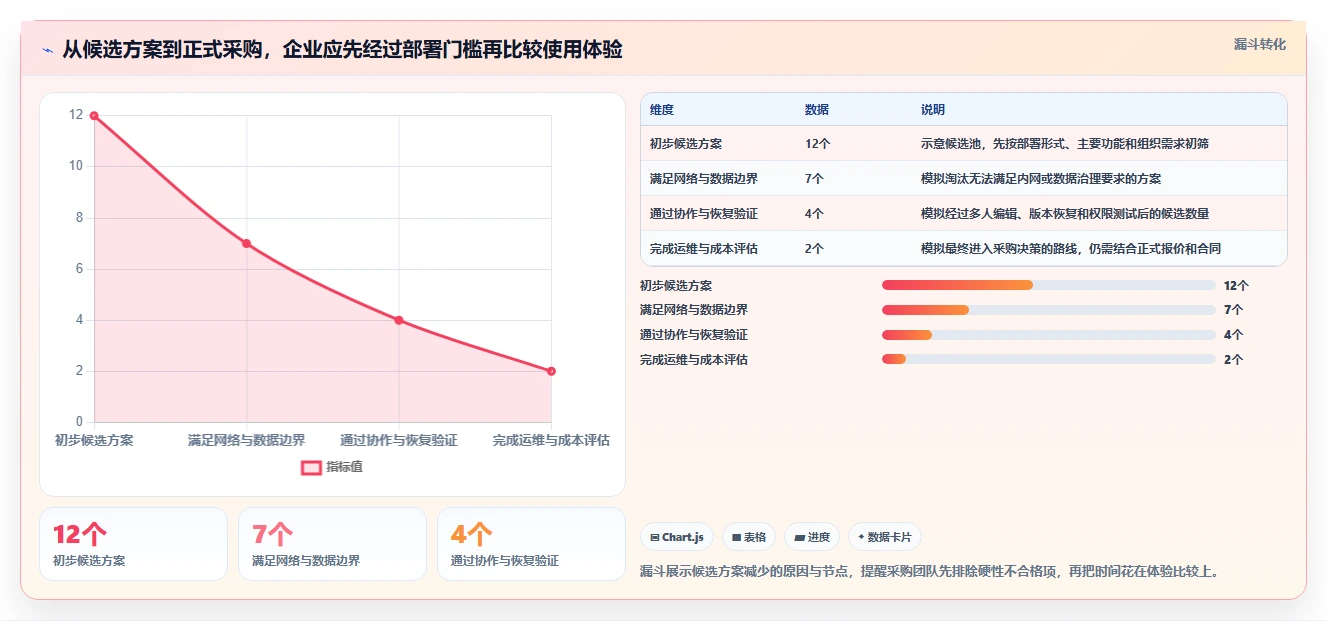Click the 12个 value in the table

coord(818,144)
